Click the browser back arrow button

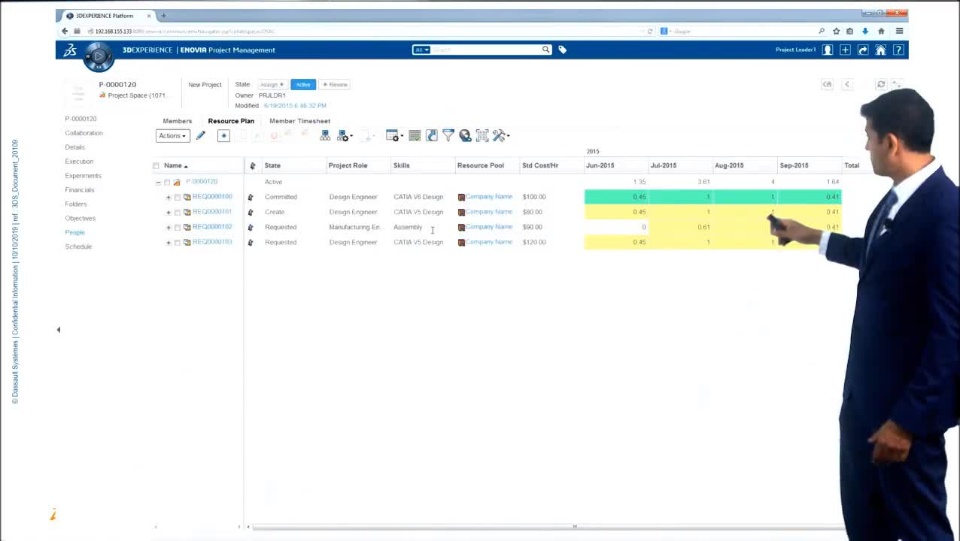click(65, 31)
